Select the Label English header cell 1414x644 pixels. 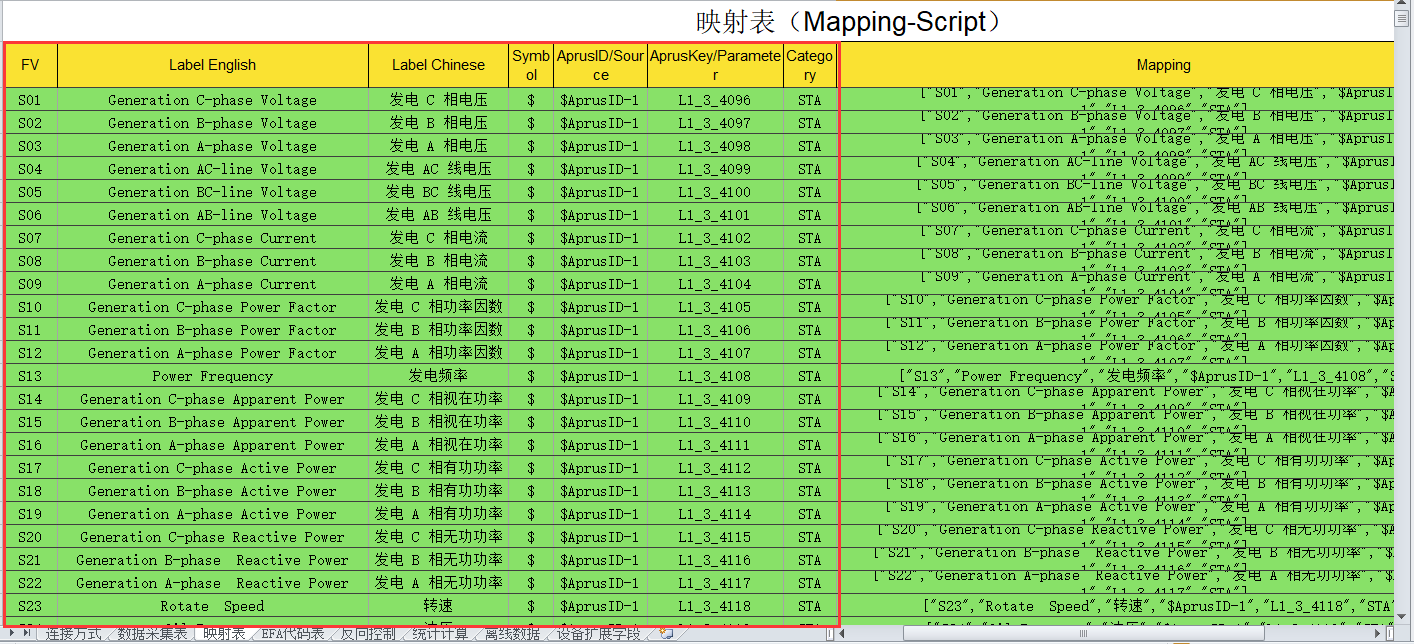pos(212,65)
